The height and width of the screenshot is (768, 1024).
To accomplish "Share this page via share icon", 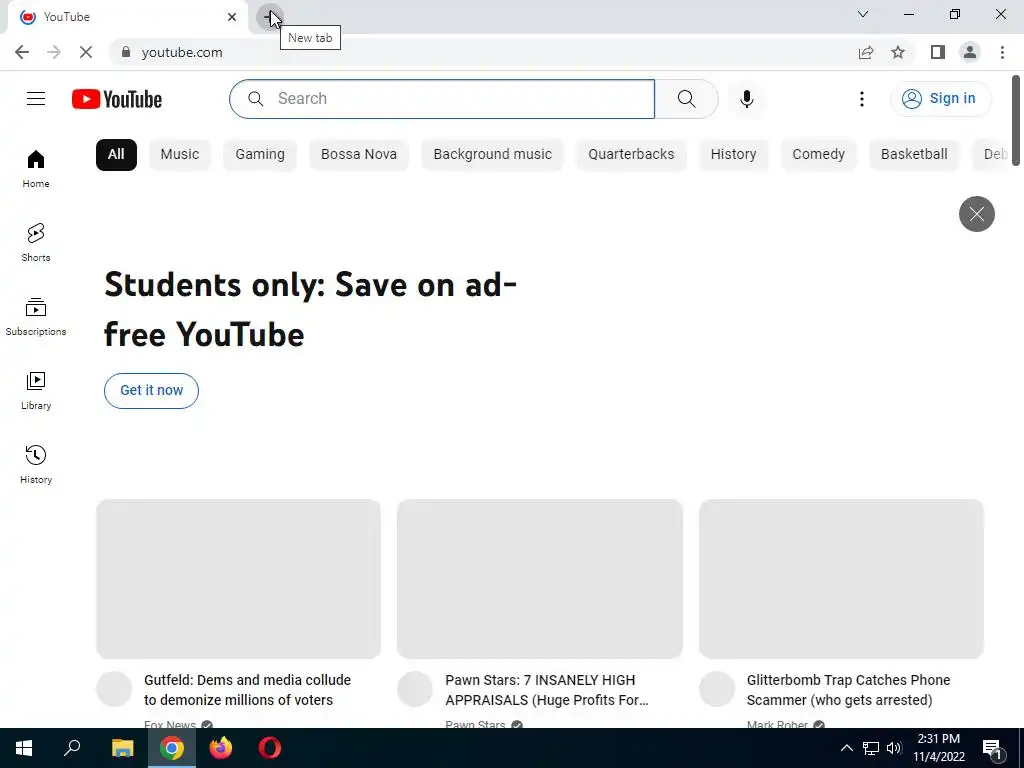I will 866,52.
